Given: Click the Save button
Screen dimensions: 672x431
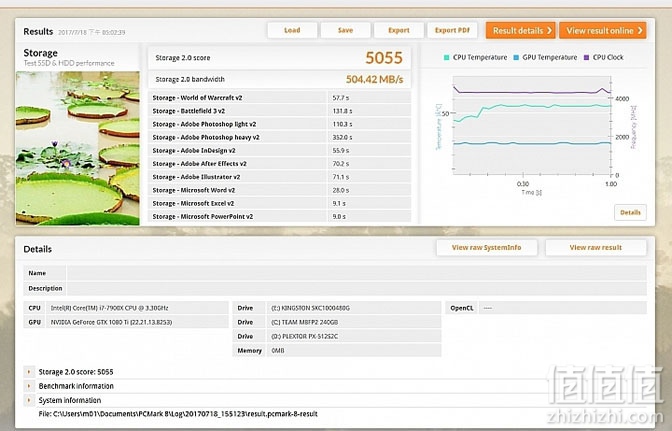Looking at the screenshot, I should tap(345, 30).
